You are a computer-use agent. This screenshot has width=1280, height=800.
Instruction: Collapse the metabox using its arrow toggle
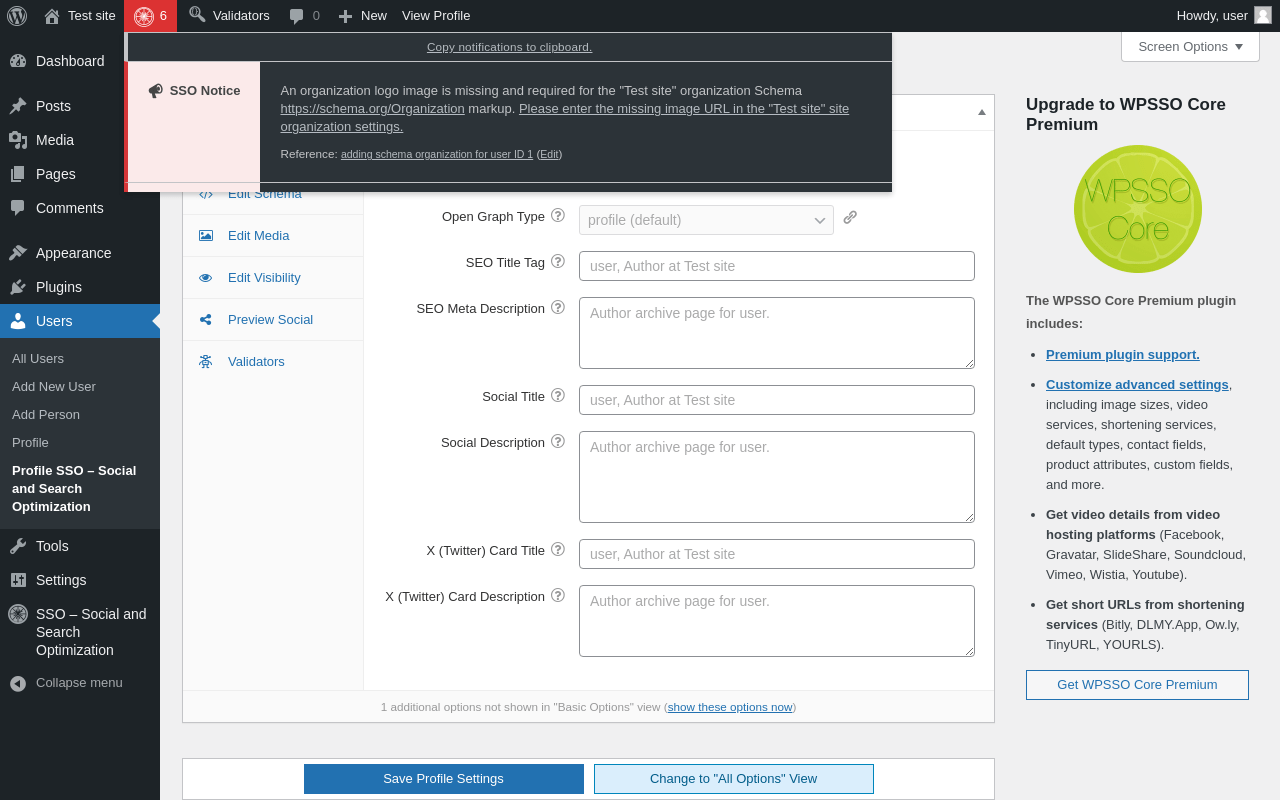982,112
